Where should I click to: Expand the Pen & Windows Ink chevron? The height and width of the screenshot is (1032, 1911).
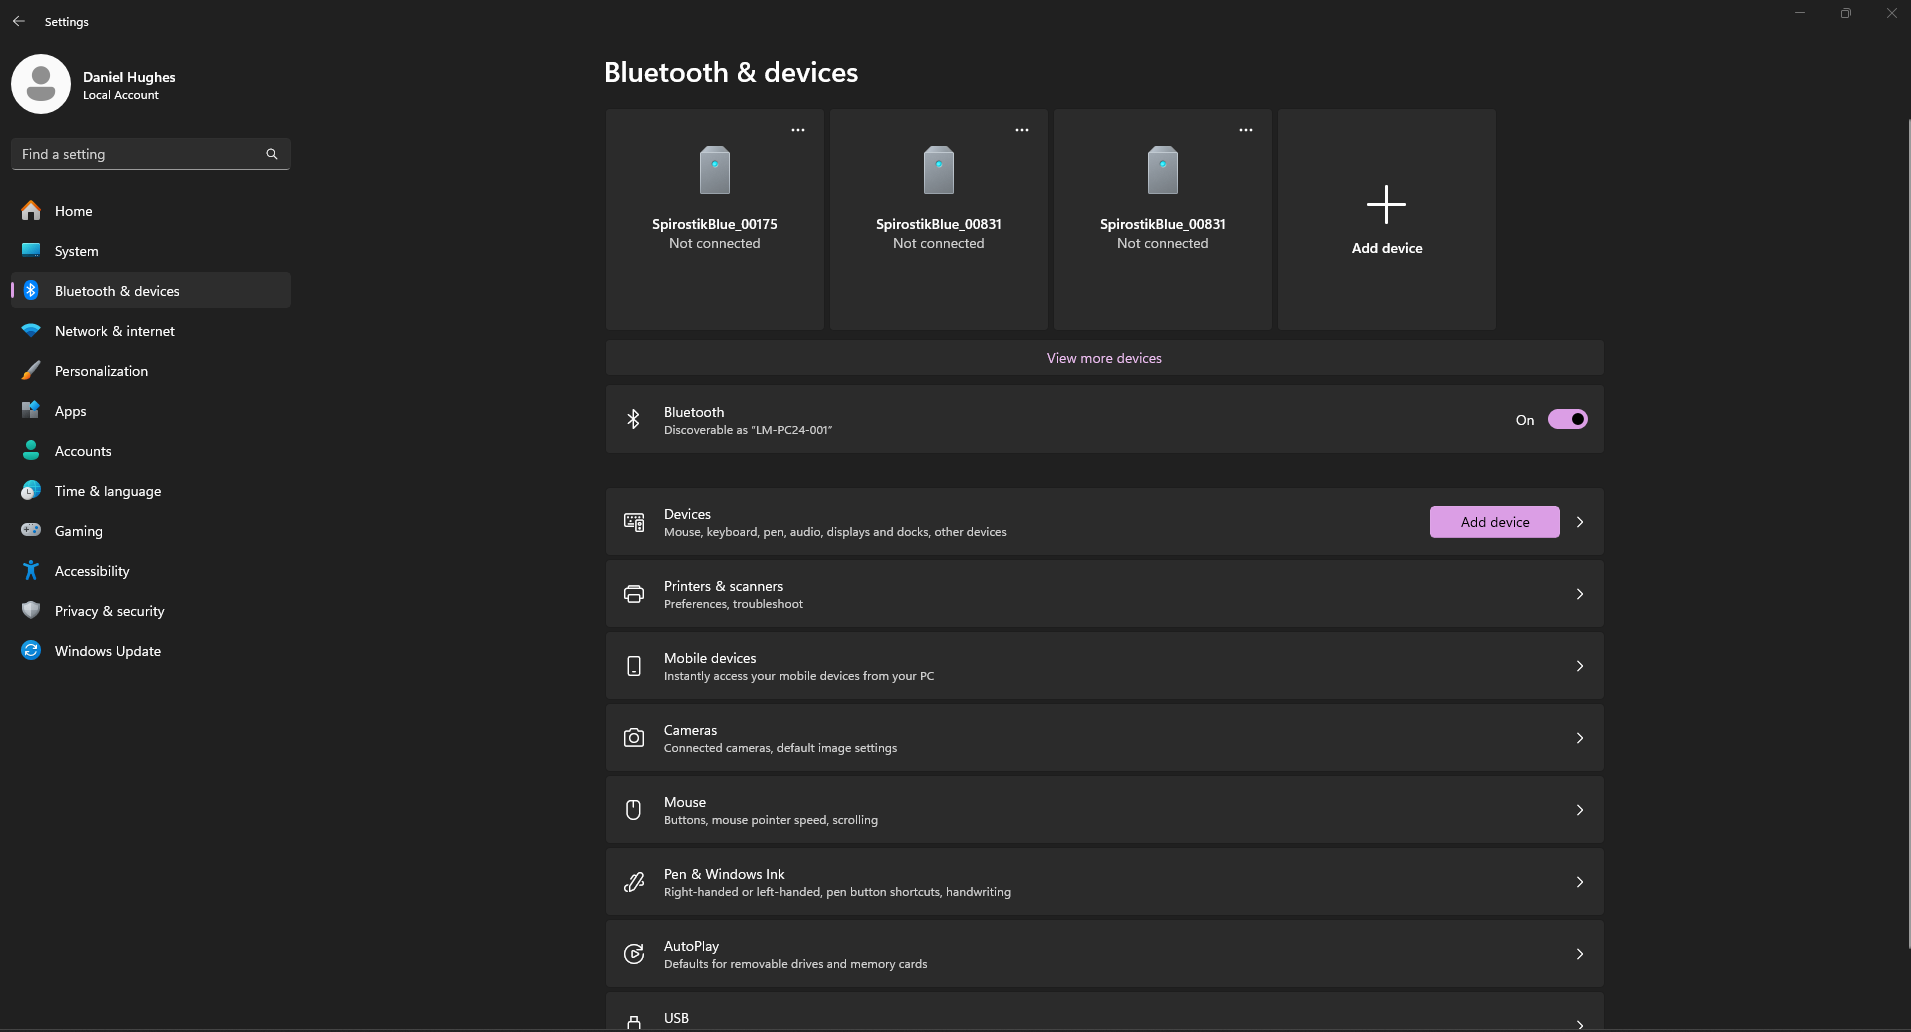(1580, 882)
